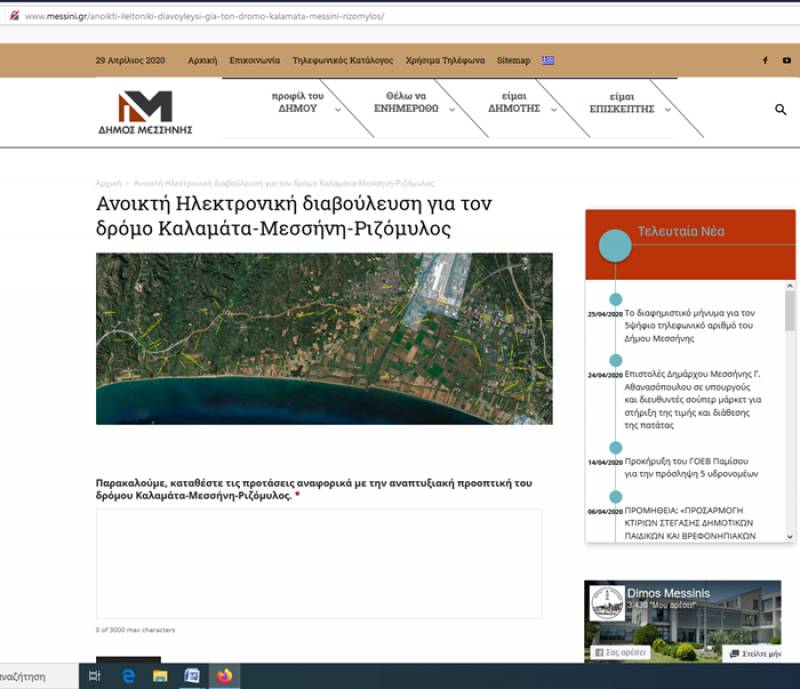Click the Sitemap link

pyautogui.click(x=514, y=60)
